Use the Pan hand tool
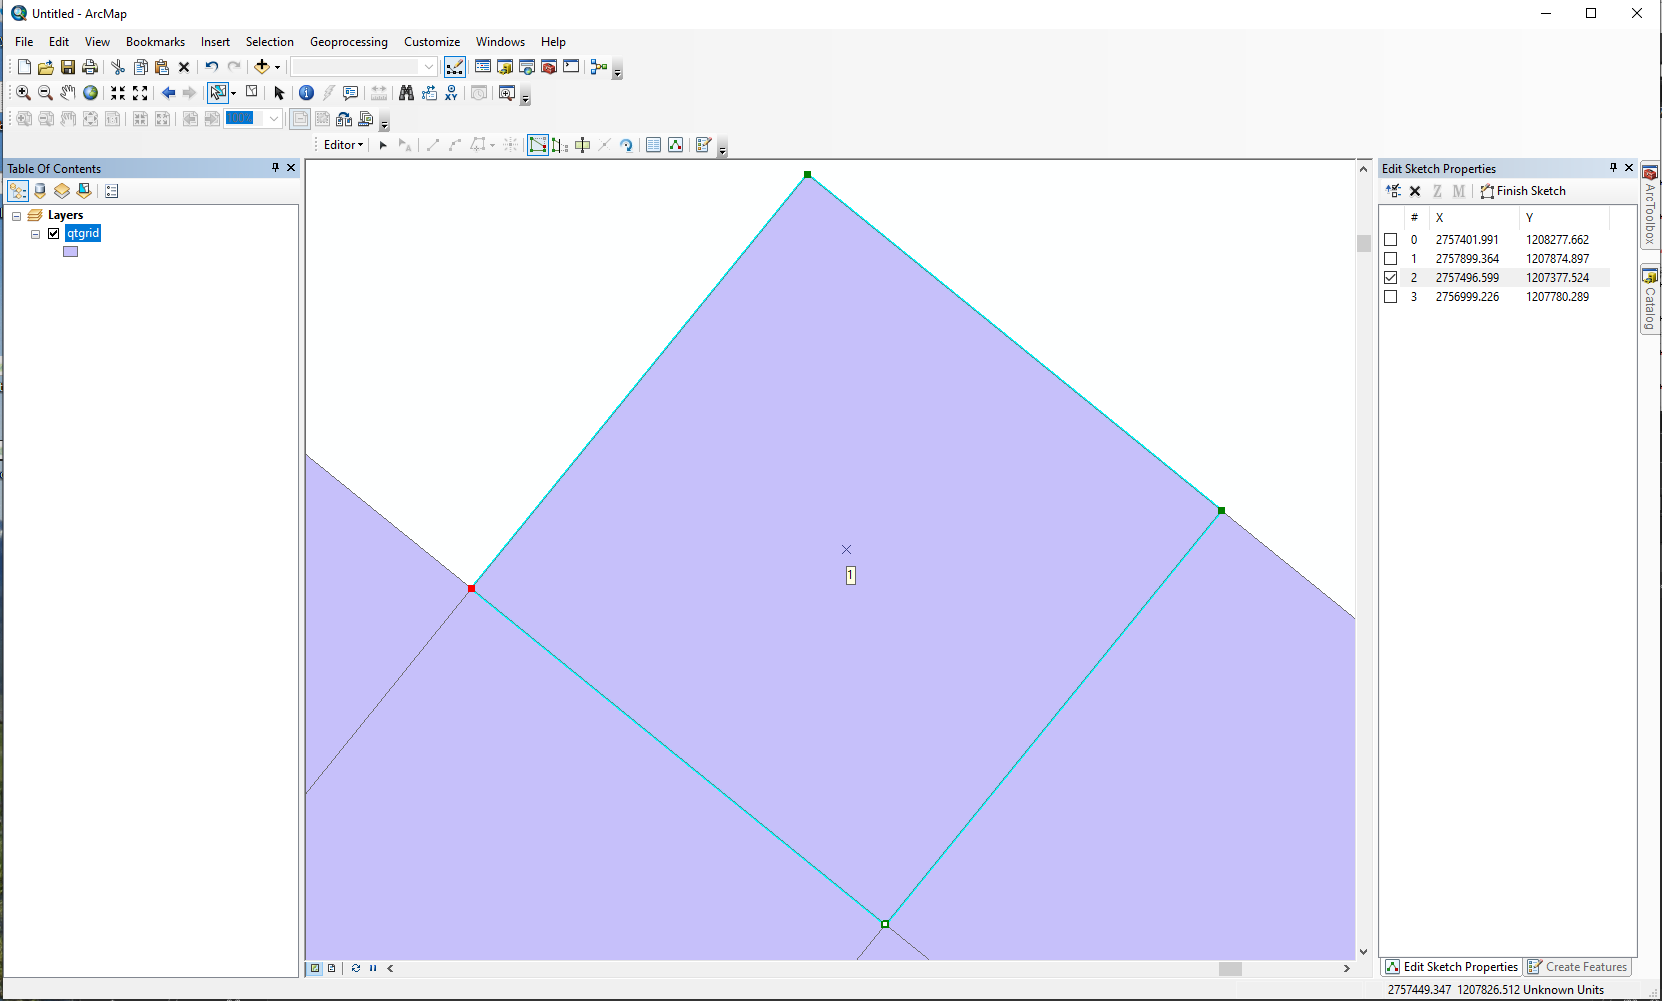This screenshot has width=1662, height=1001. 67,92
